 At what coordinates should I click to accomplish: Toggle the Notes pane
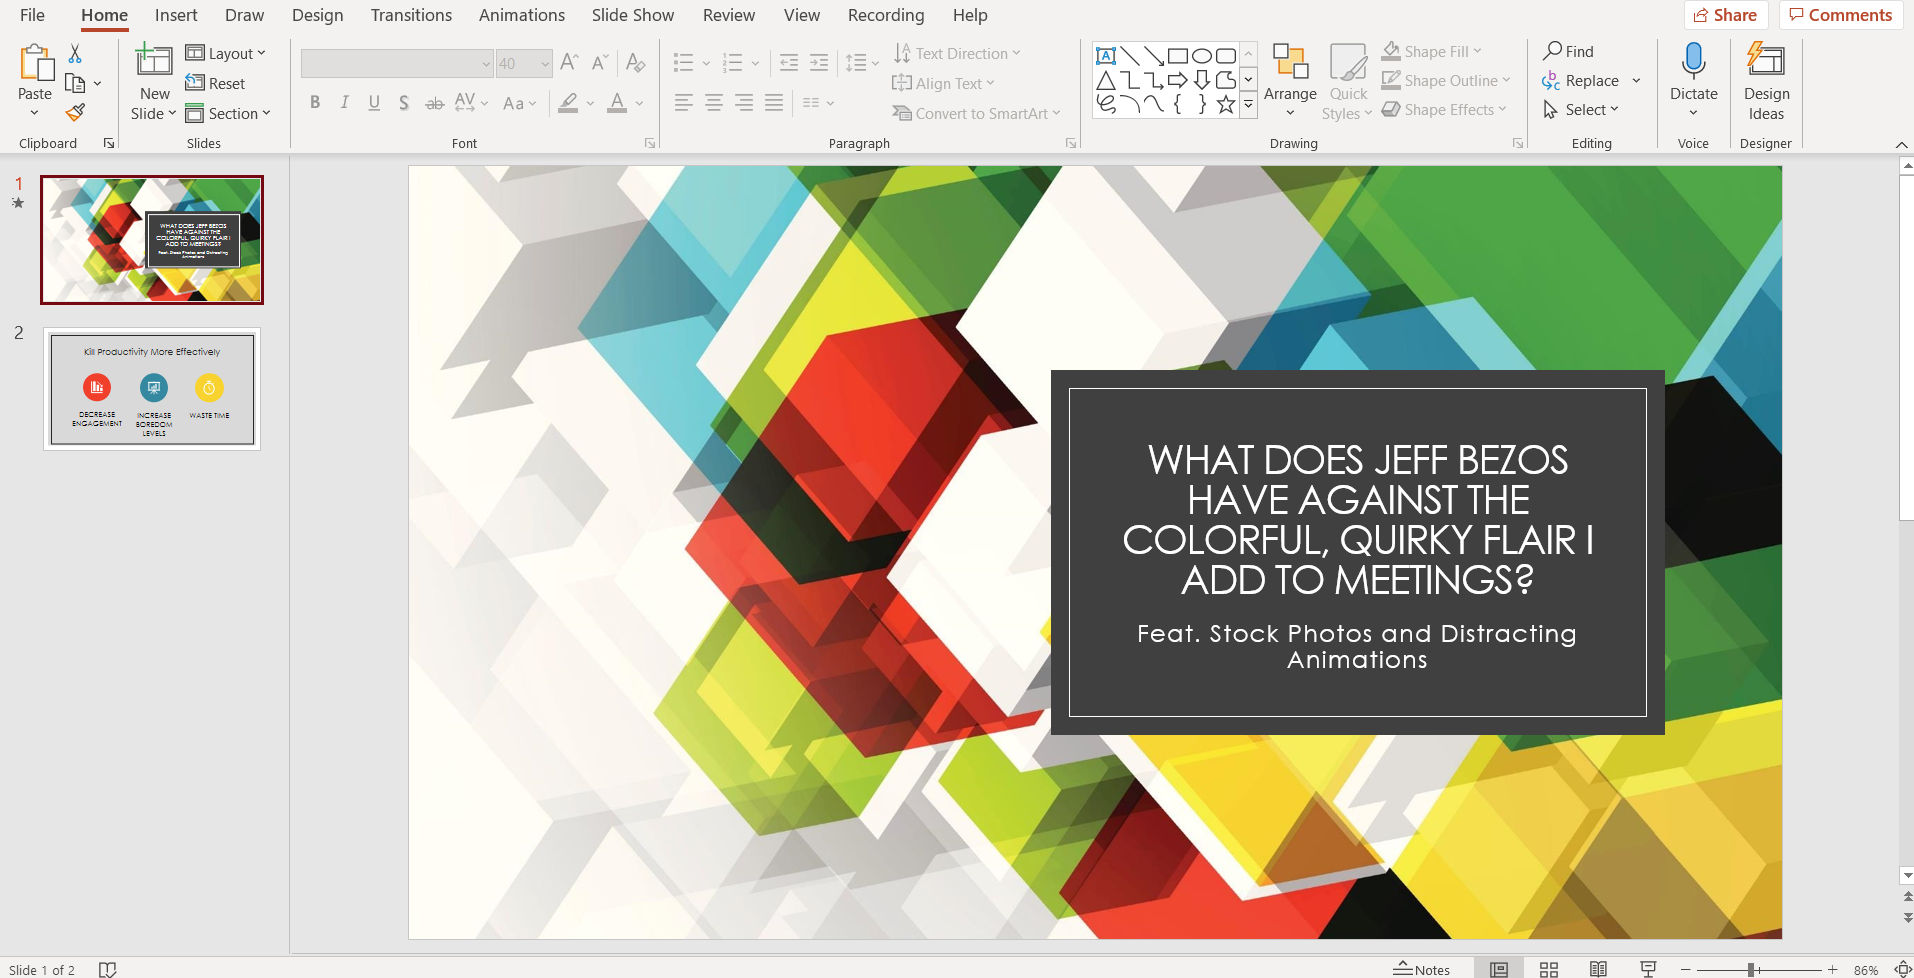point(1421,969)
